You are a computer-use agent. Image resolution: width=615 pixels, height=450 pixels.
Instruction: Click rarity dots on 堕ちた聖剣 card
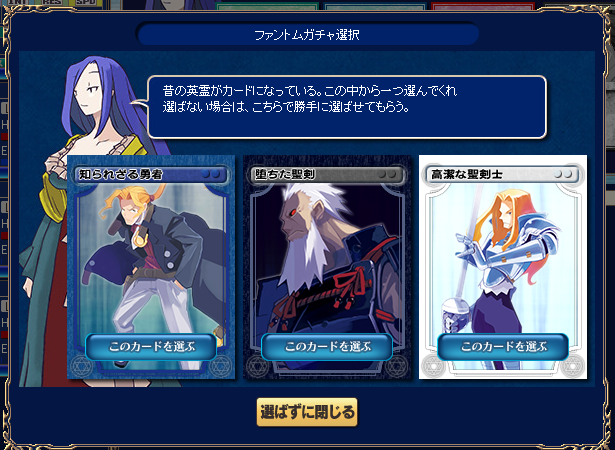point(387,174)
